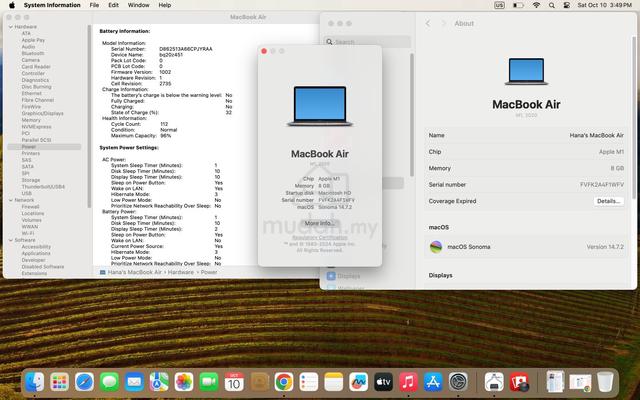Click the Wi-Fi status icon in menu bar
Viewport: 640px width, 400px height.
coord(536,5)
